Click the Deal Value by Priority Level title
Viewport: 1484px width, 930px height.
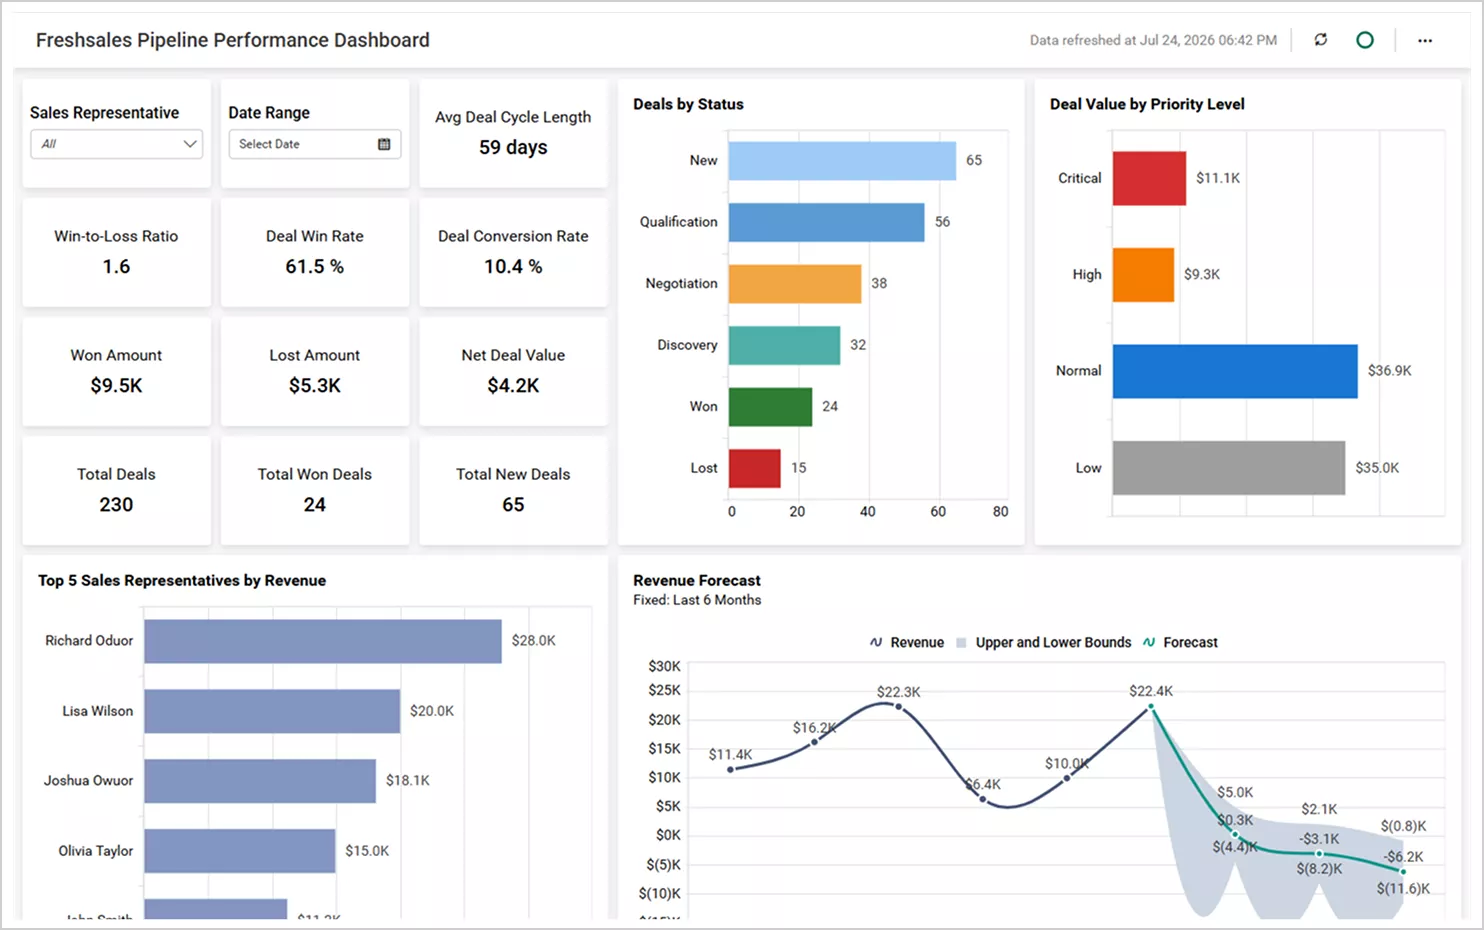(x=1147, y=104)
